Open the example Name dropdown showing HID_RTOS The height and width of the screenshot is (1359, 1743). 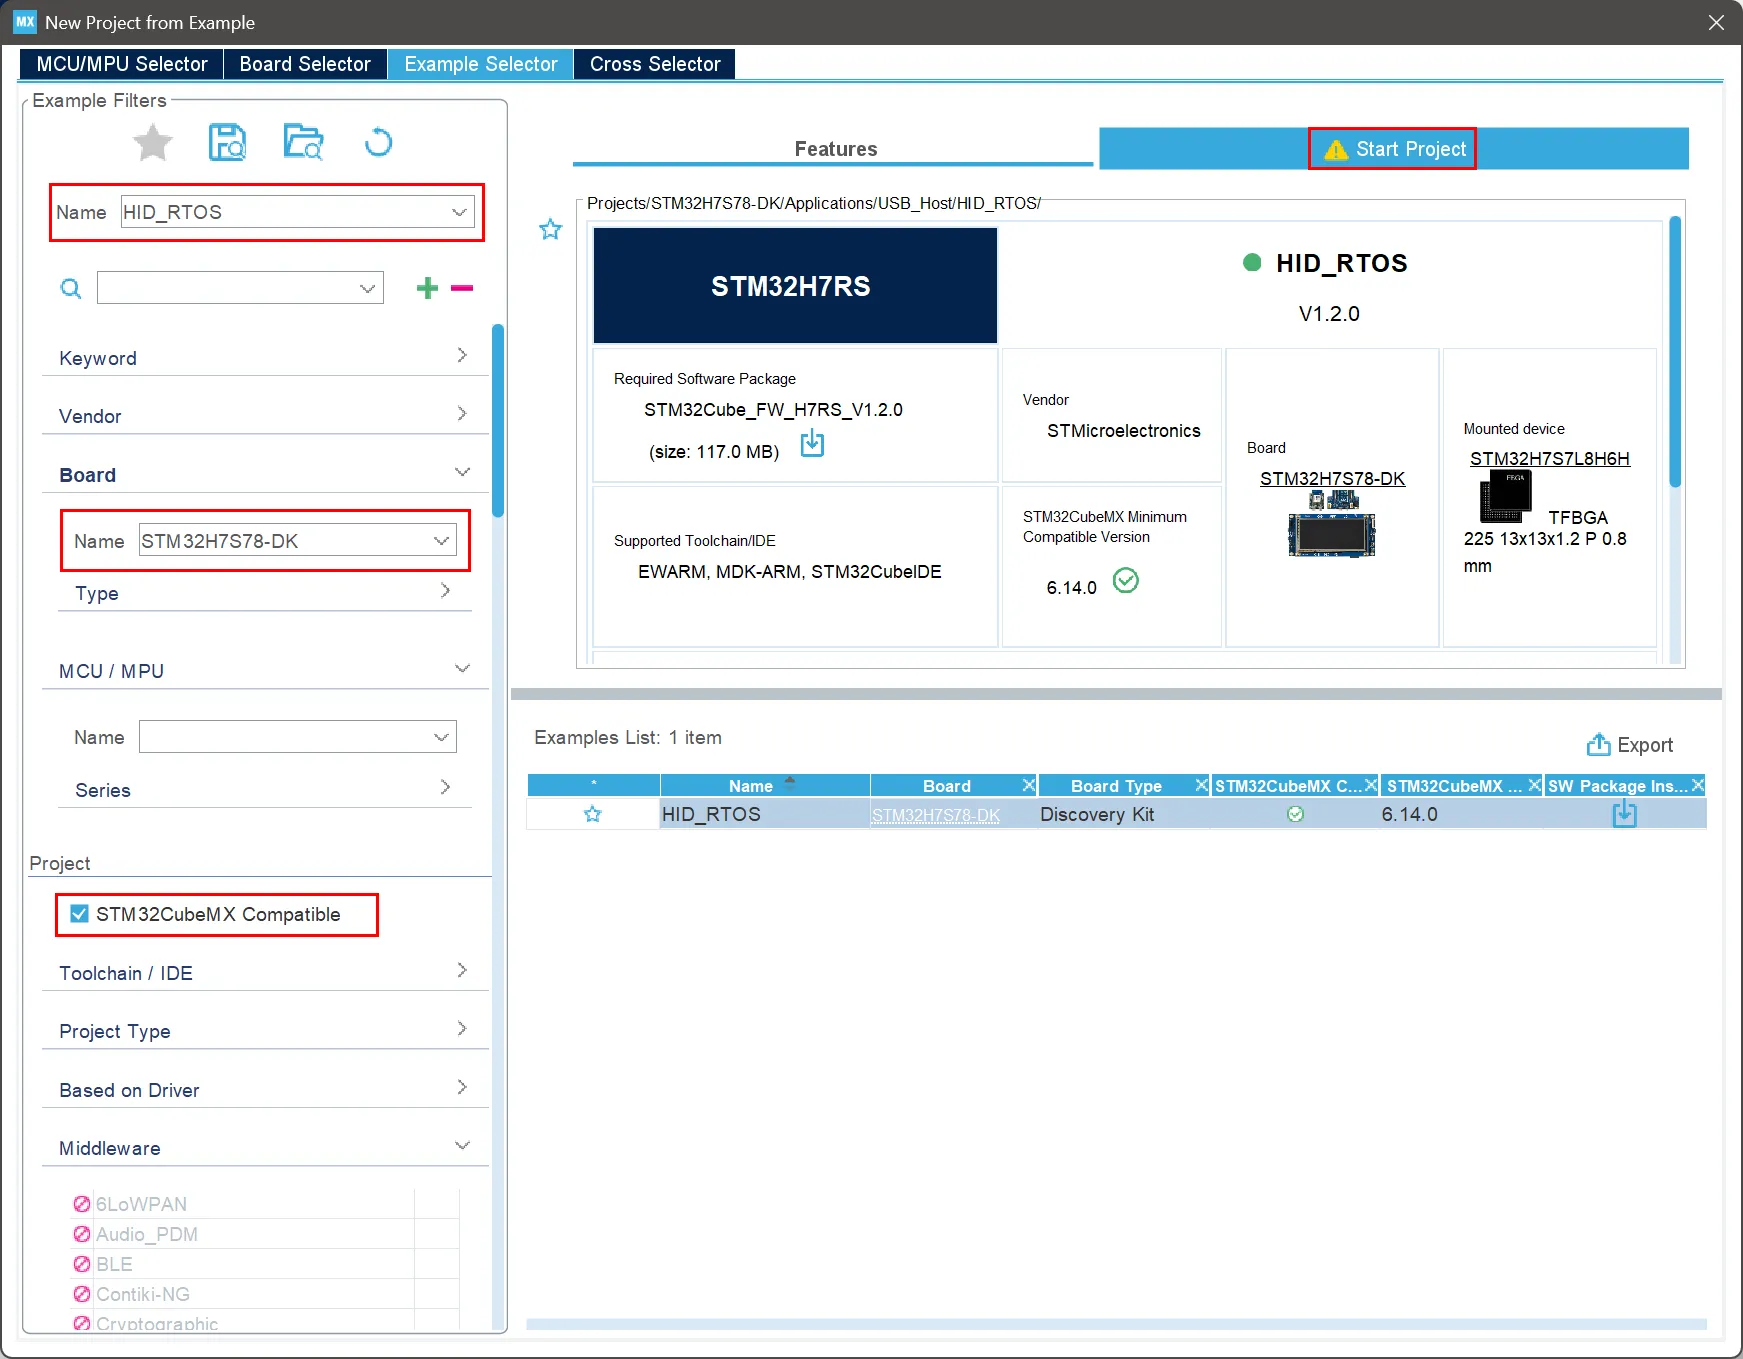pos(459,212)
